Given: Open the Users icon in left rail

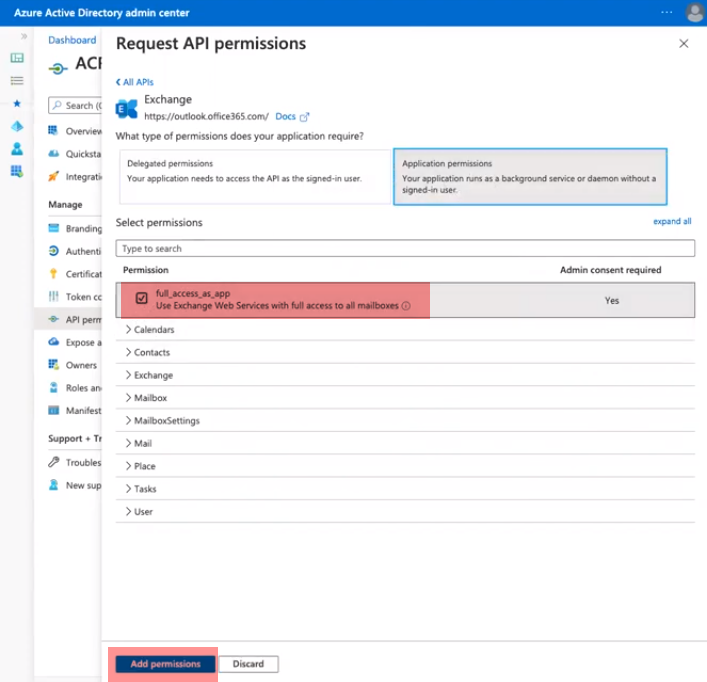Looking at the screenshot, I should [x=17, y=148].
